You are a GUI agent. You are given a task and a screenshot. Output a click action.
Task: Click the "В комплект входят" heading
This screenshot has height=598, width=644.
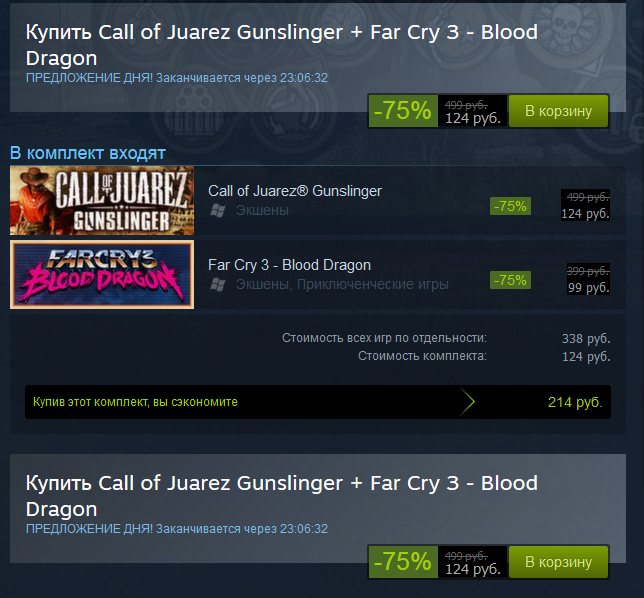[x=88, y=153]
